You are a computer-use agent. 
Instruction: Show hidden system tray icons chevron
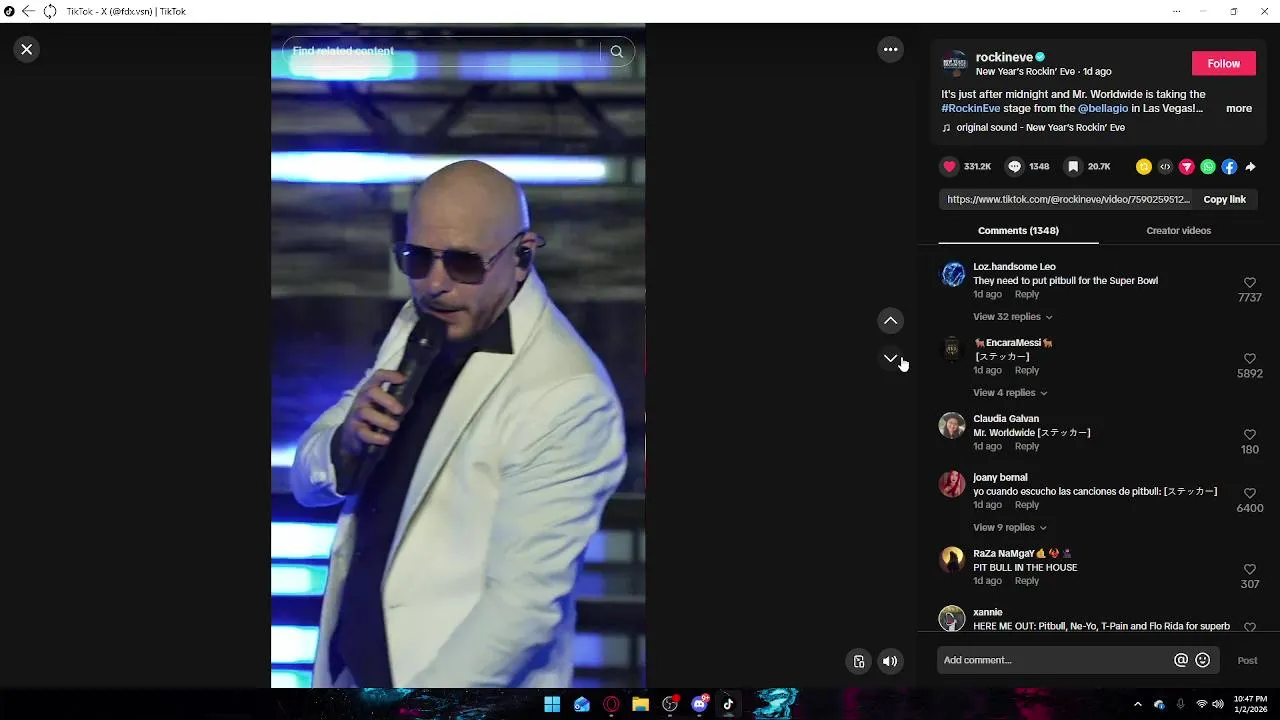1137,704
